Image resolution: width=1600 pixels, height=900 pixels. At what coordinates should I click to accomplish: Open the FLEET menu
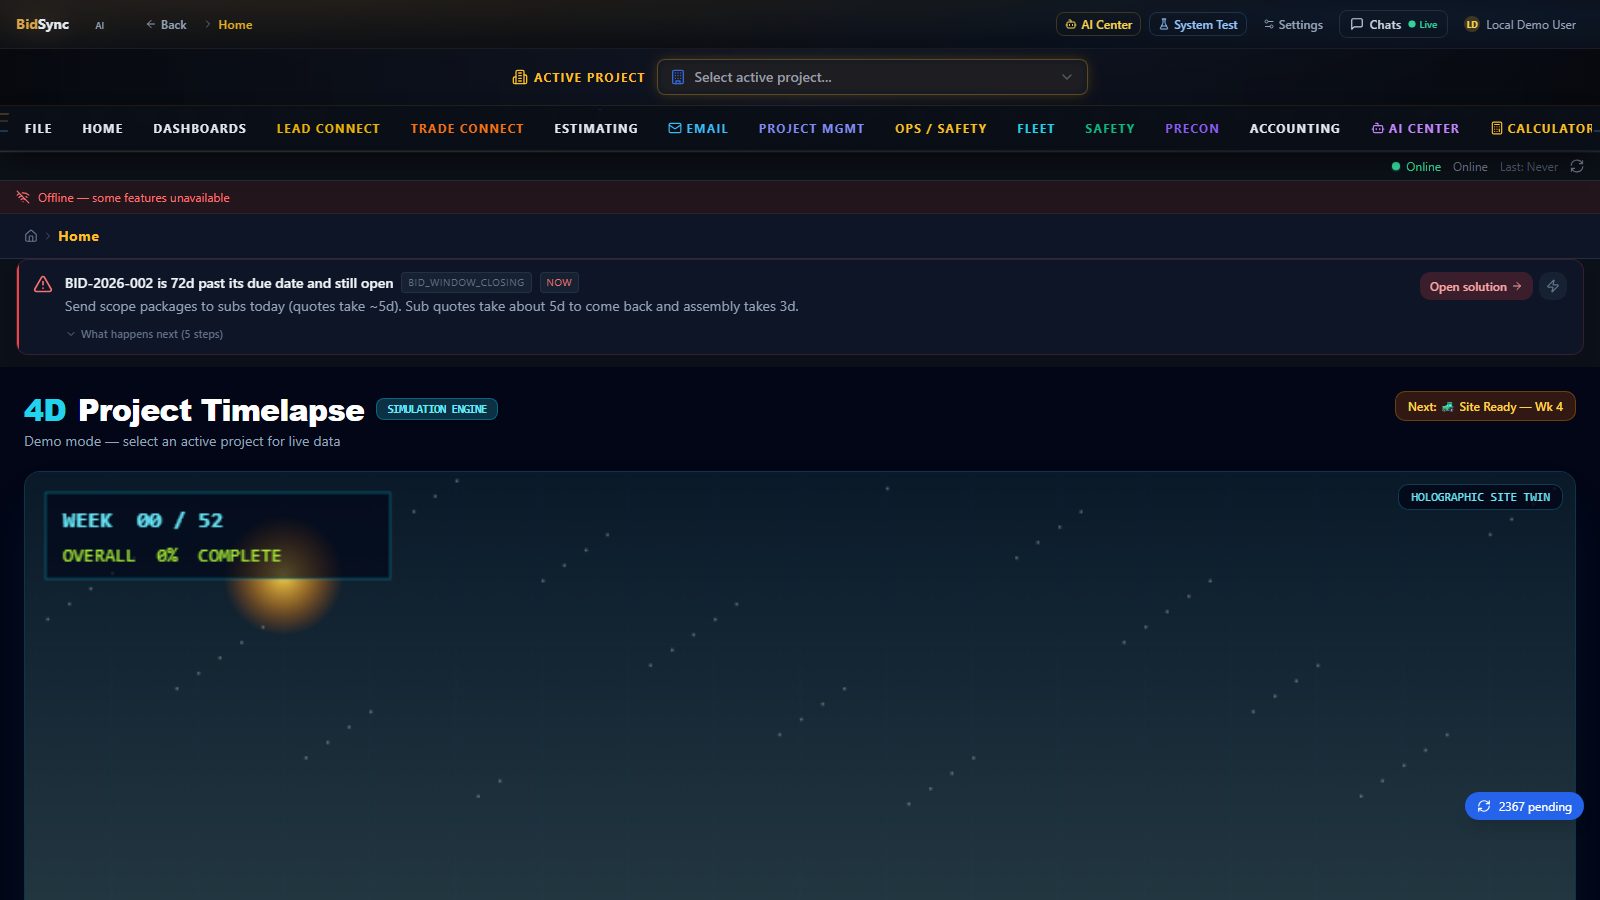pyautogui.click(x=1036, y=128)
